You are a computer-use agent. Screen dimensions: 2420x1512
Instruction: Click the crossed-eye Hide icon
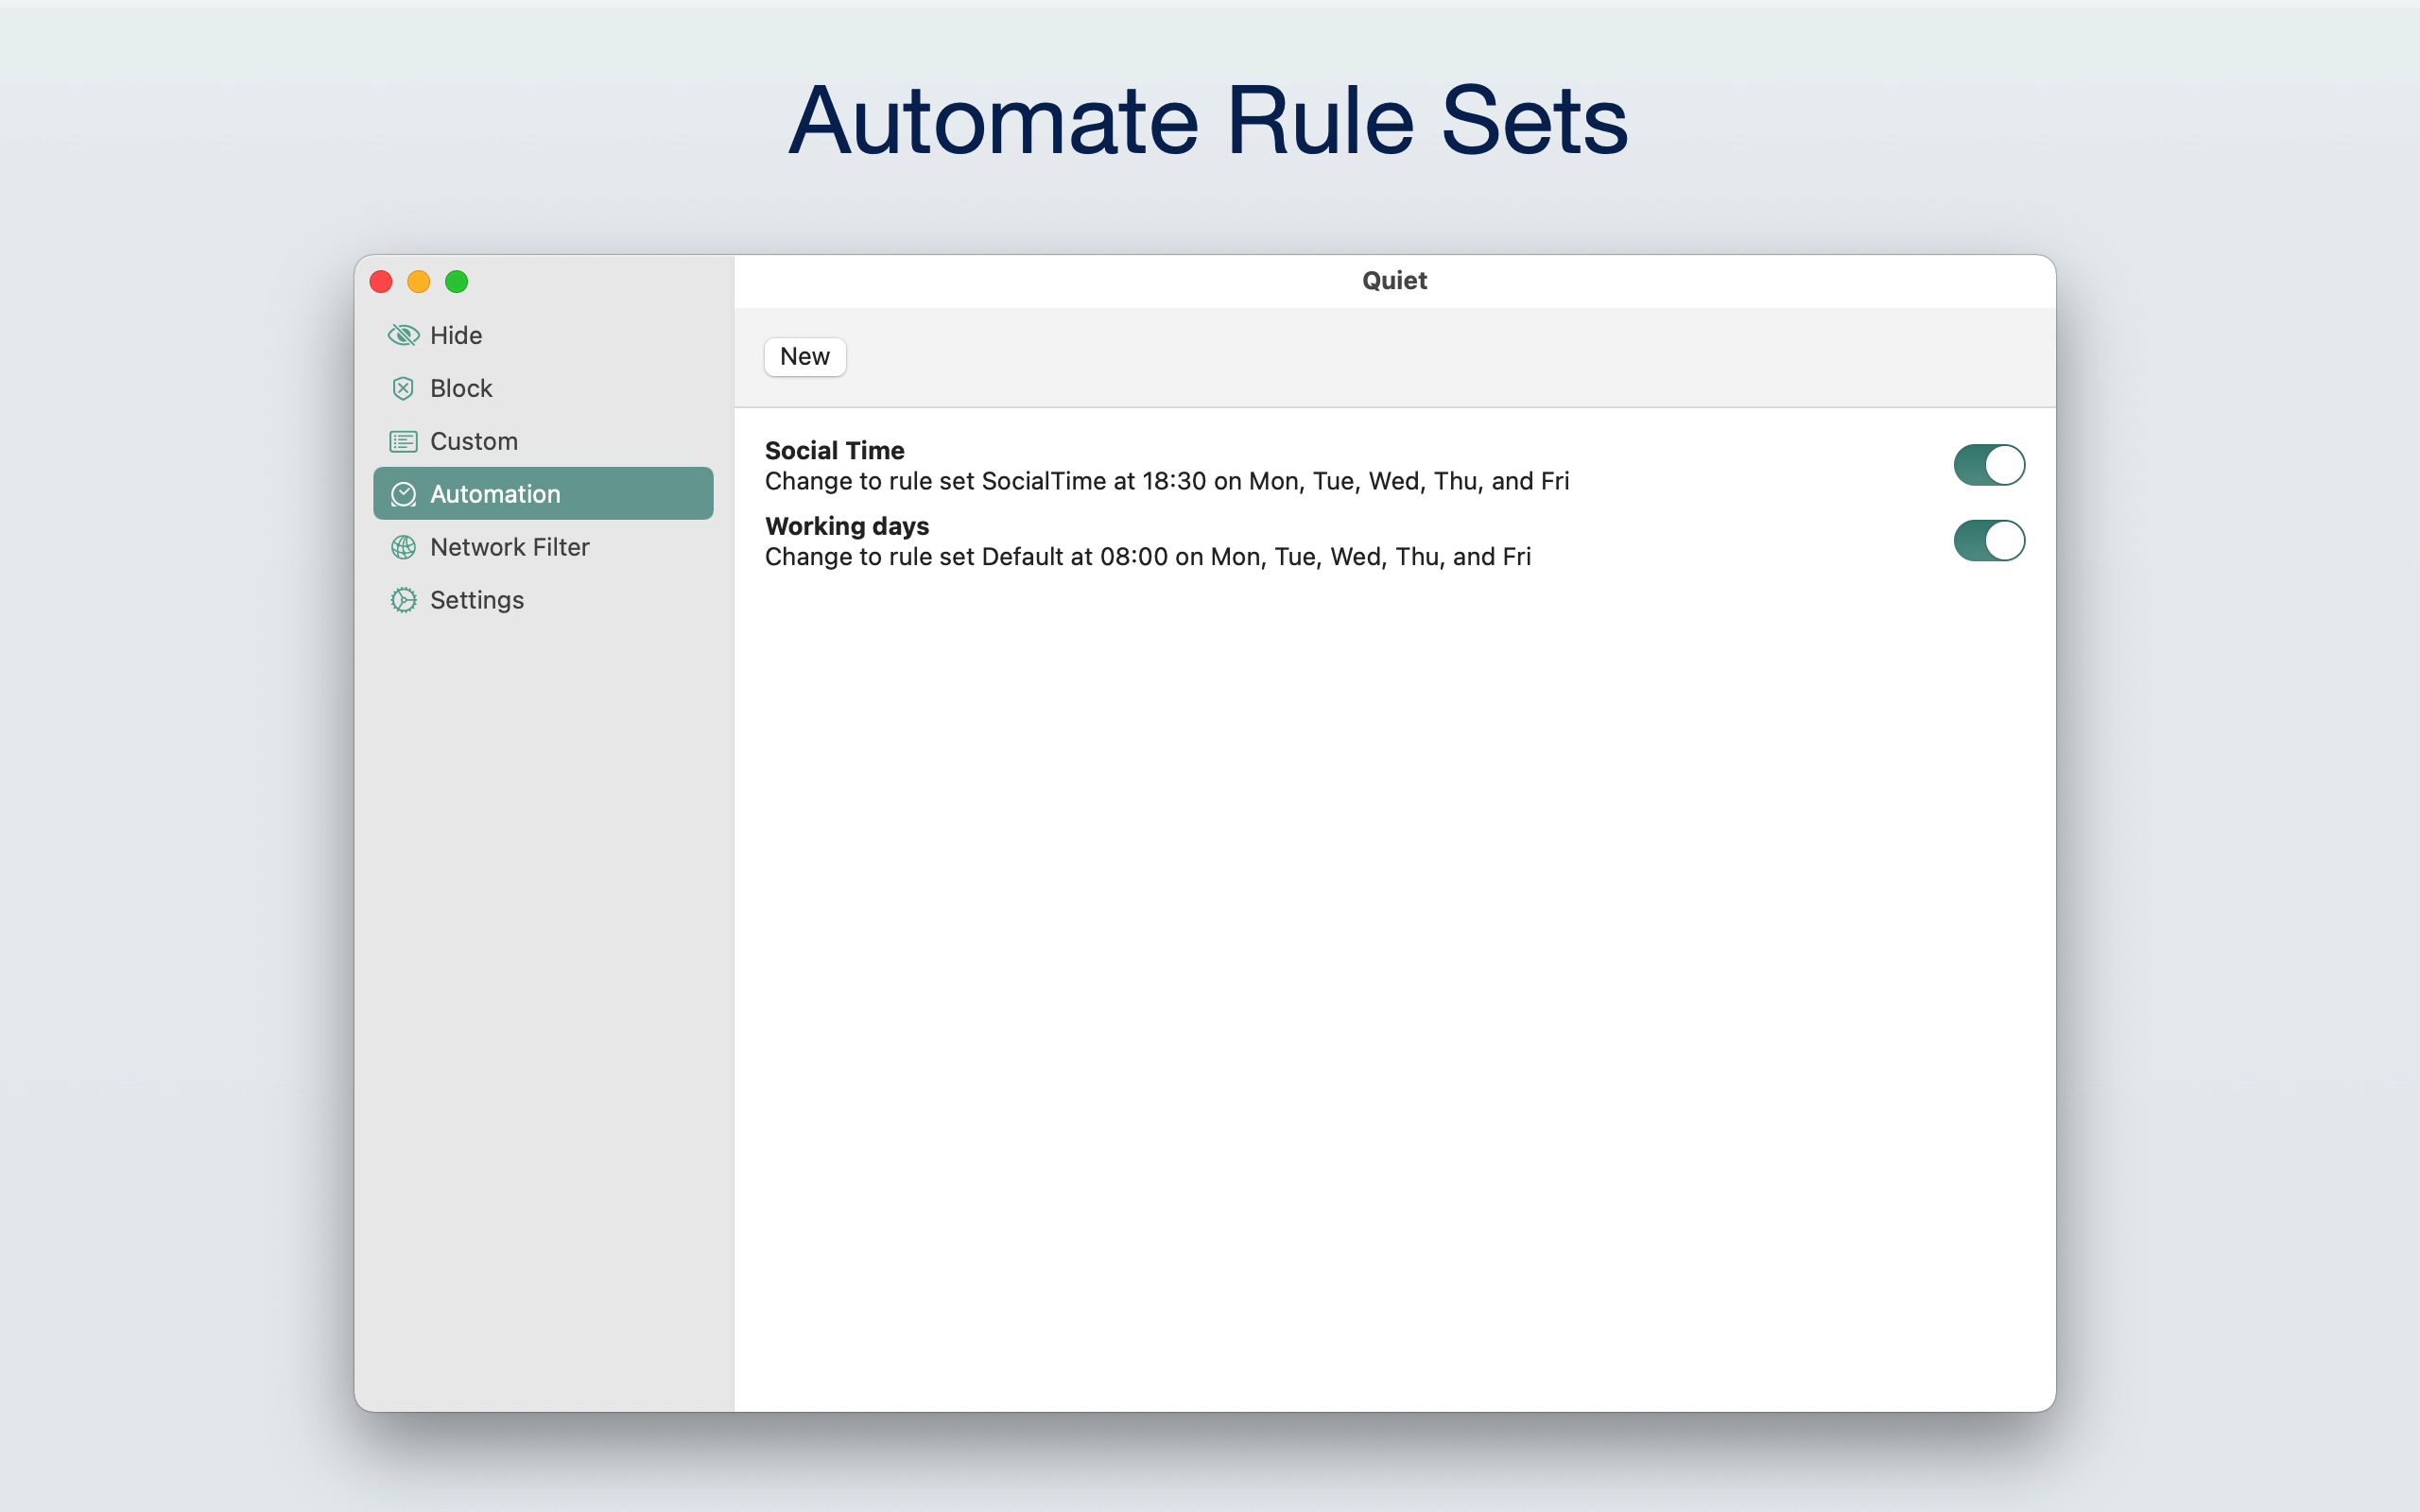tap(403, 335)
